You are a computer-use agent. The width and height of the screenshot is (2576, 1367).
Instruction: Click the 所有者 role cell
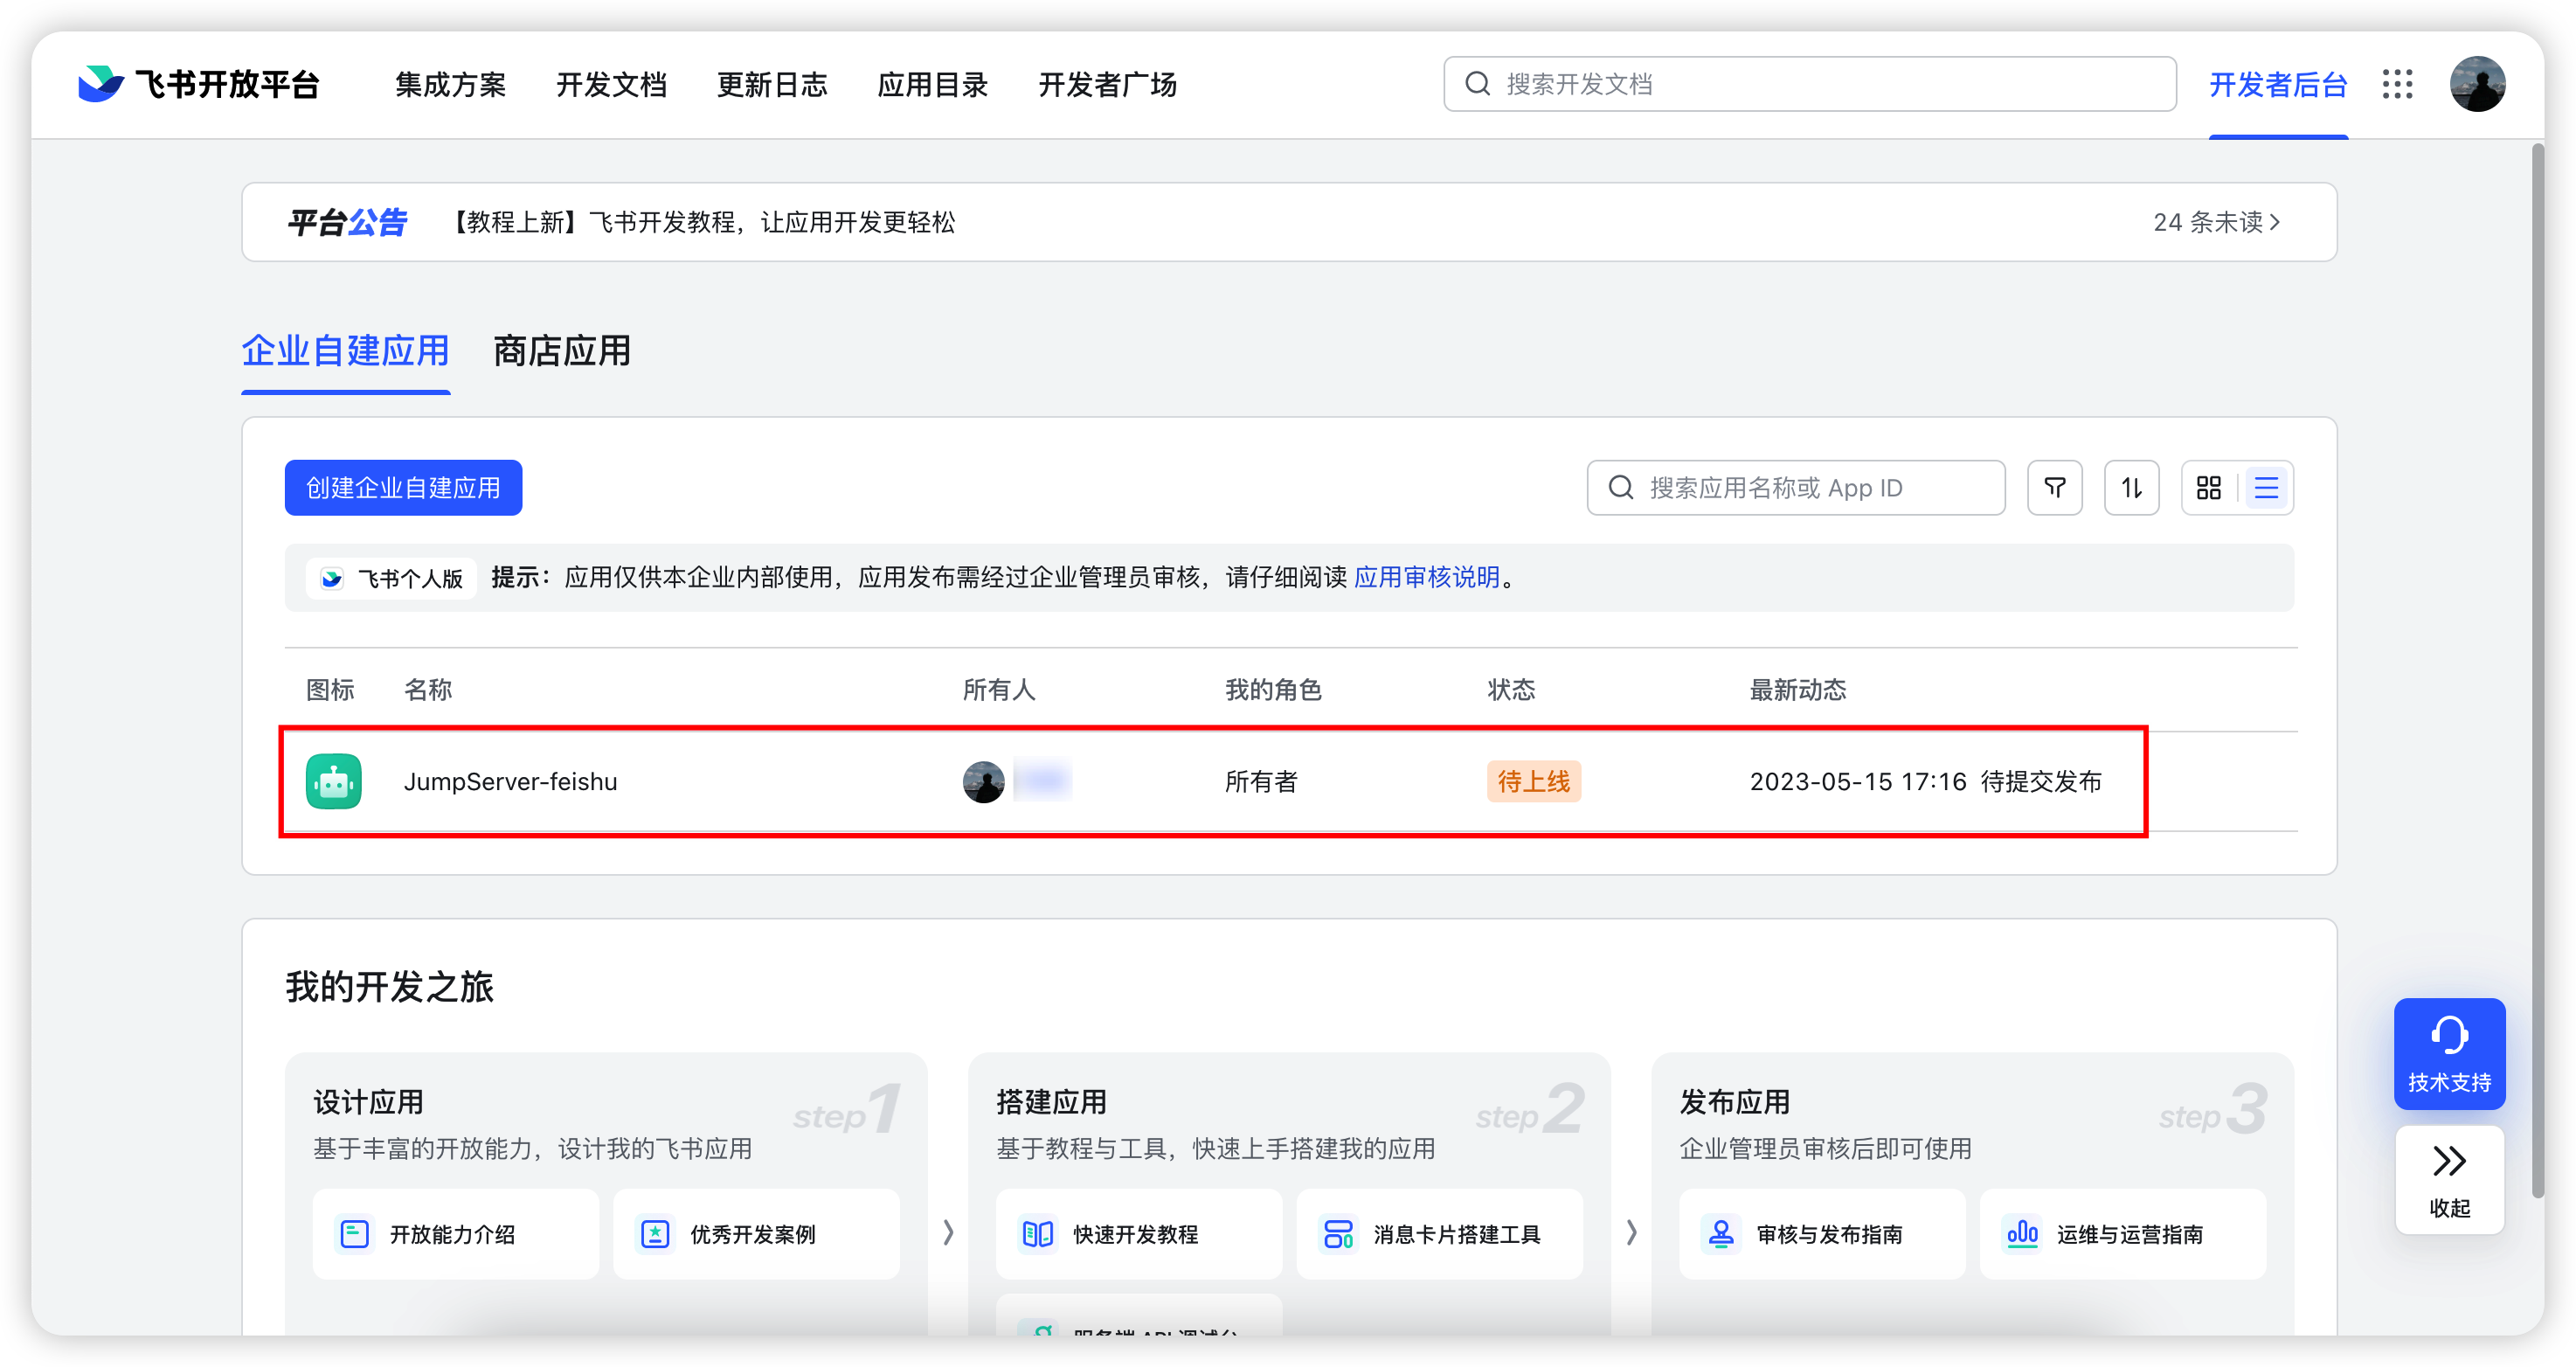click(x=1261, y=781)
